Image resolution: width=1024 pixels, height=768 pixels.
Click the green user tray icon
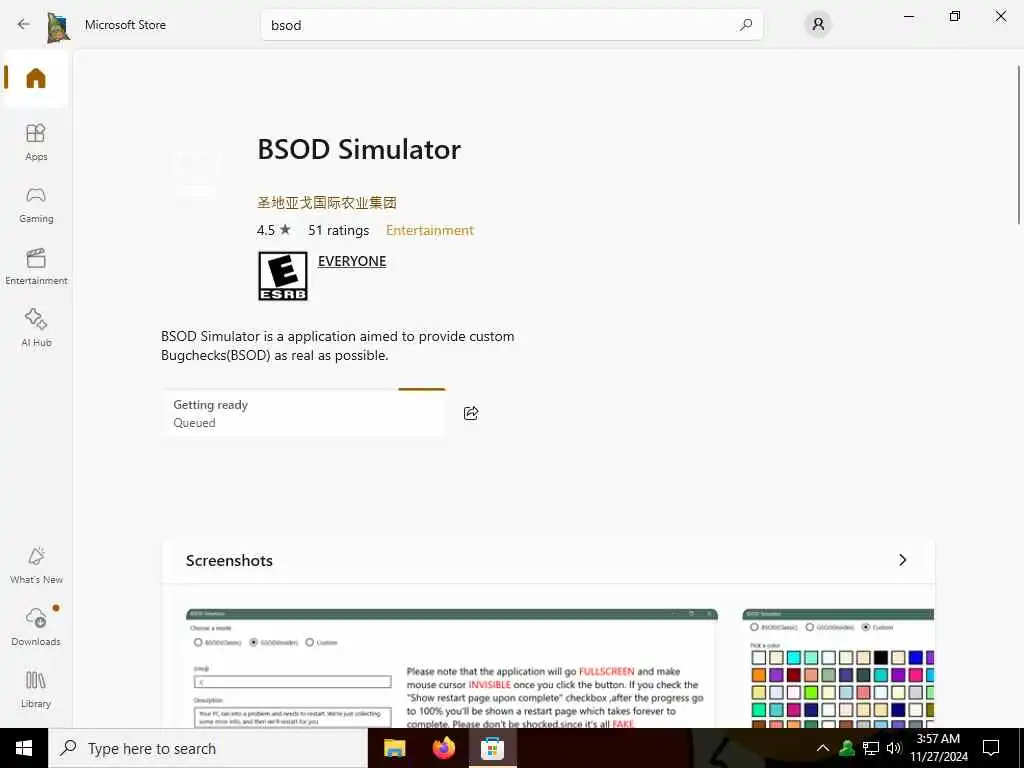[x=847, y=748]
